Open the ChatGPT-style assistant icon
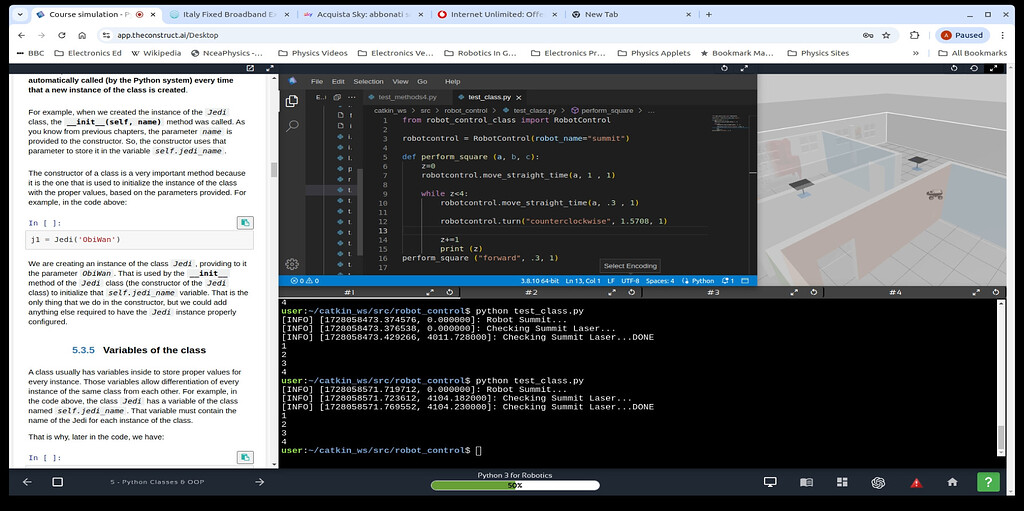The image size is (1024, 511). pos(878,482)
